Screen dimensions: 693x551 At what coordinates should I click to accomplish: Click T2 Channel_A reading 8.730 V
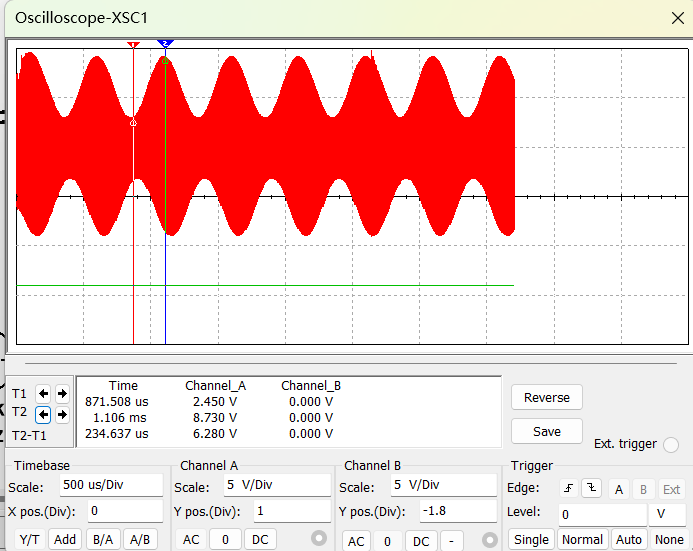[215, 418]
